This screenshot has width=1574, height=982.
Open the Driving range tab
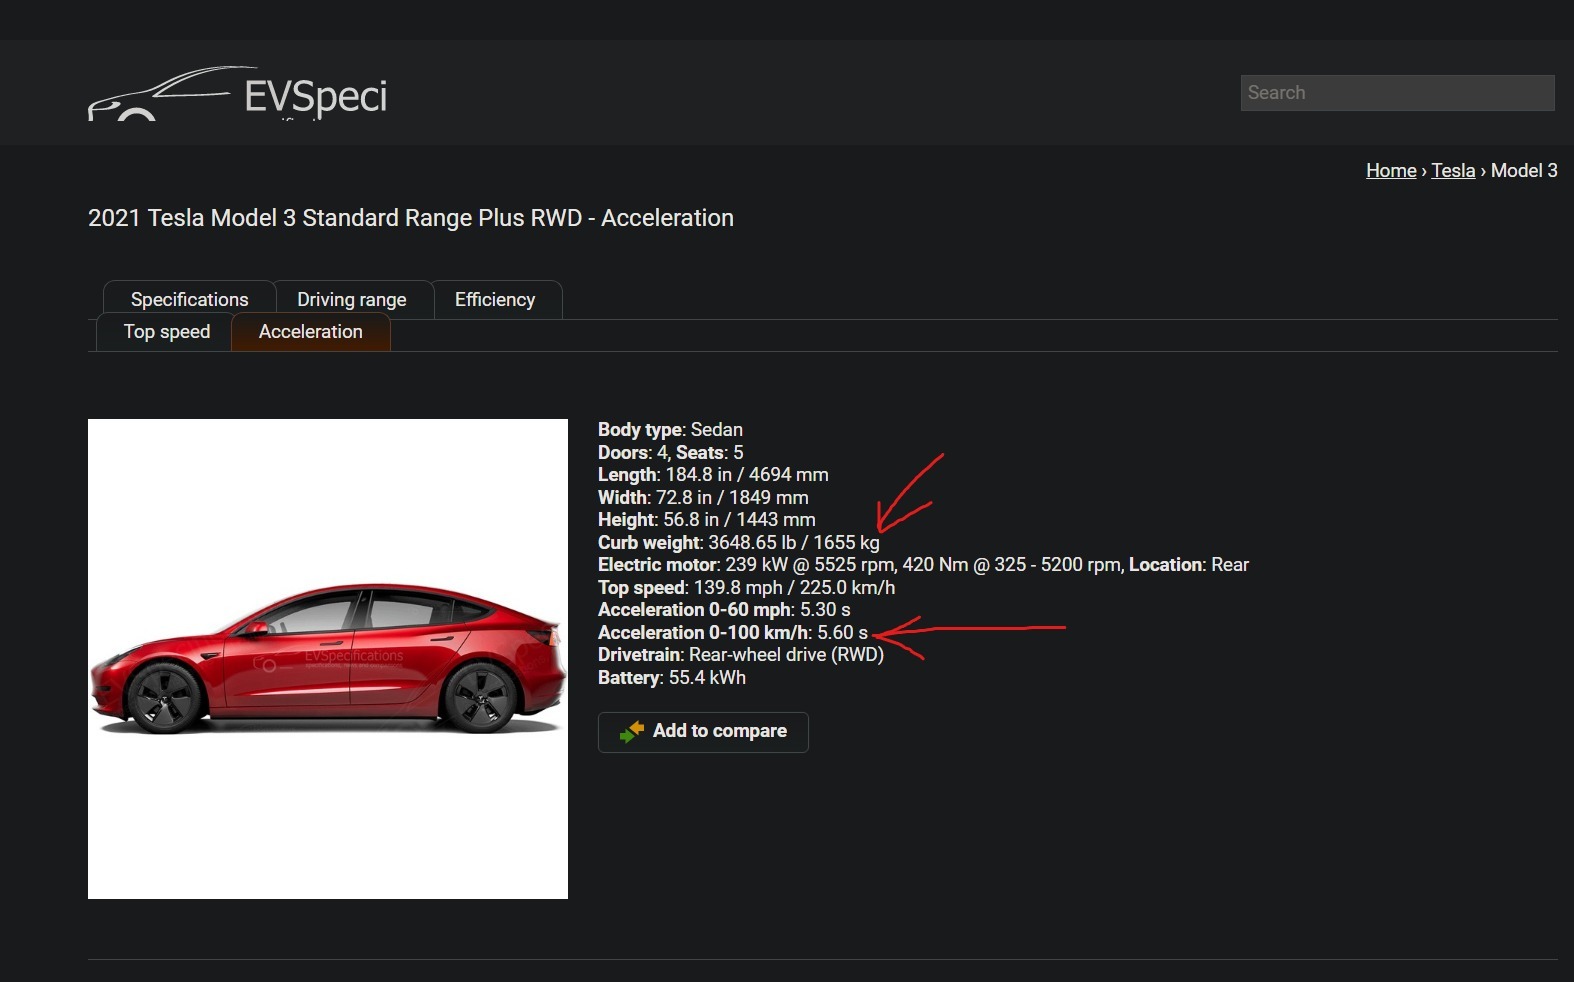click(352, 300)
